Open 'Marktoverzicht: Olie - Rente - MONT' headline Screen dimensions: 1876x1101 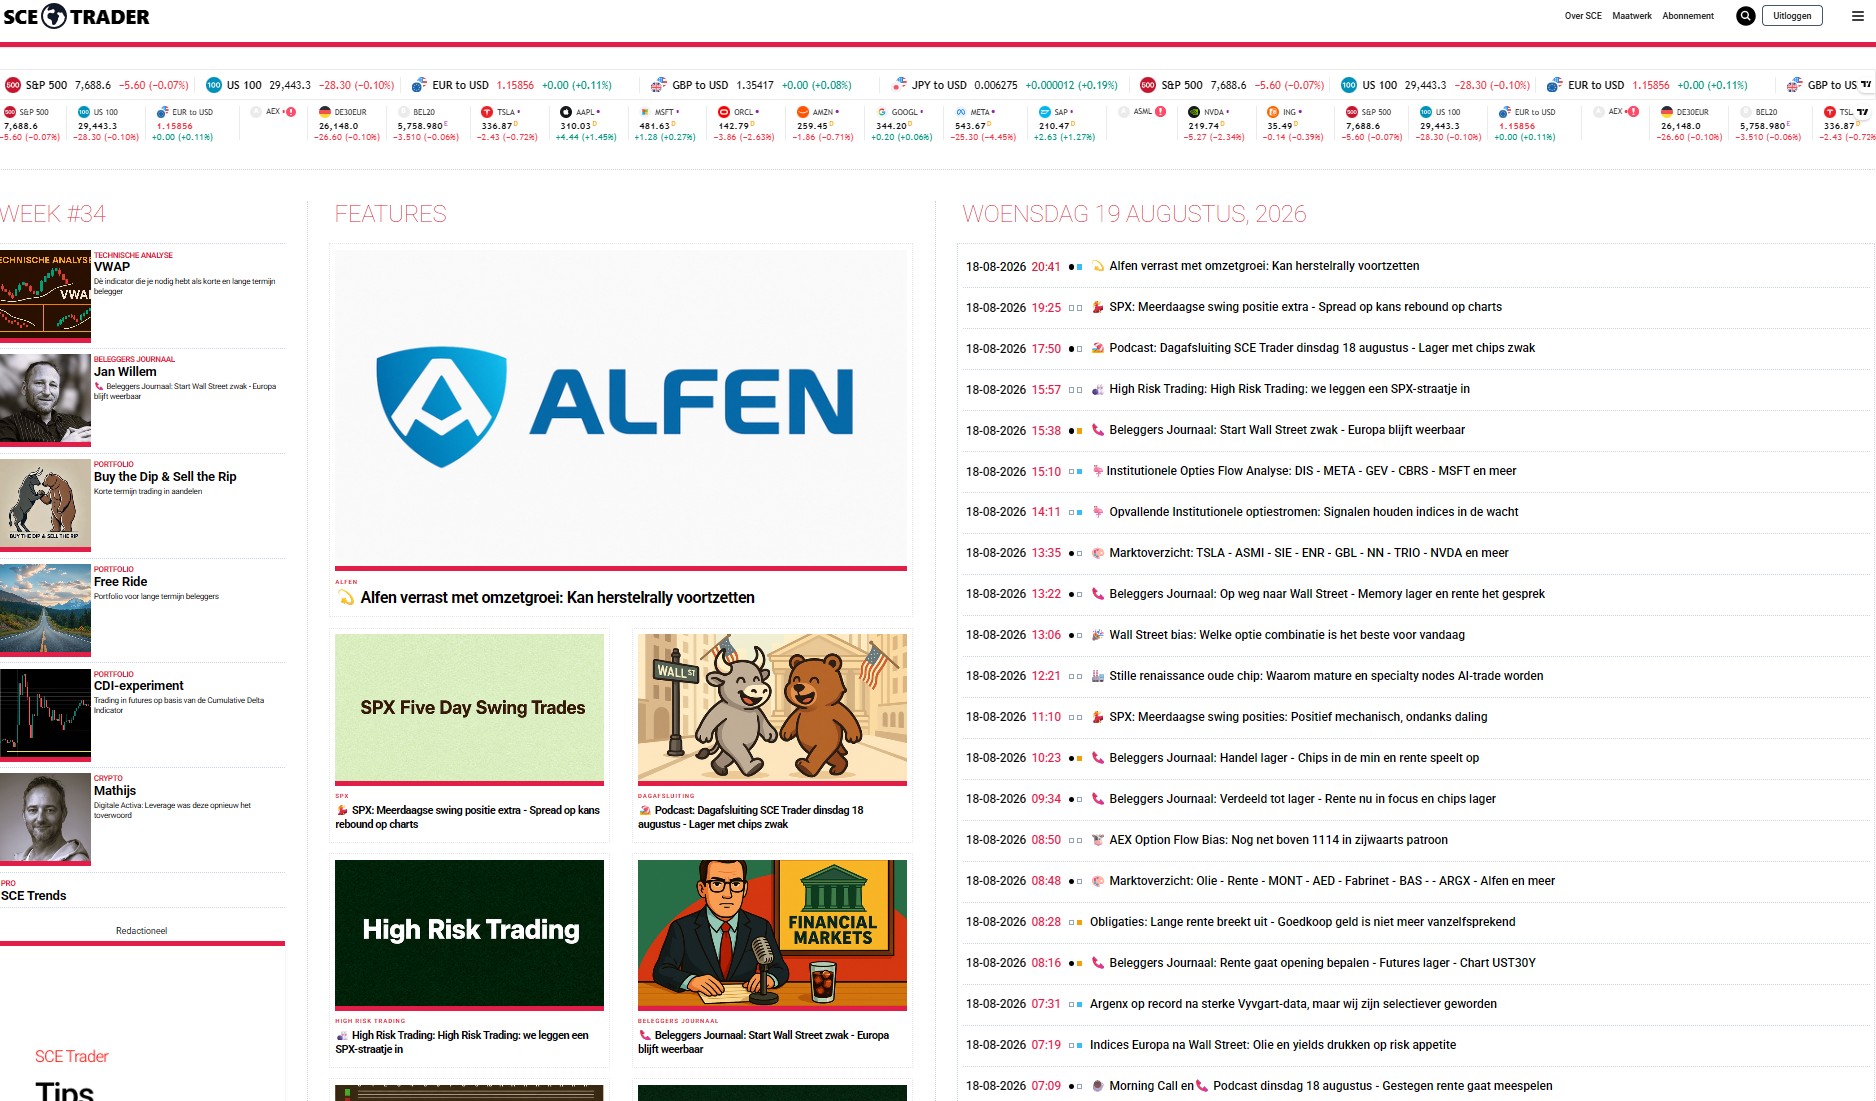[1332, 881]
